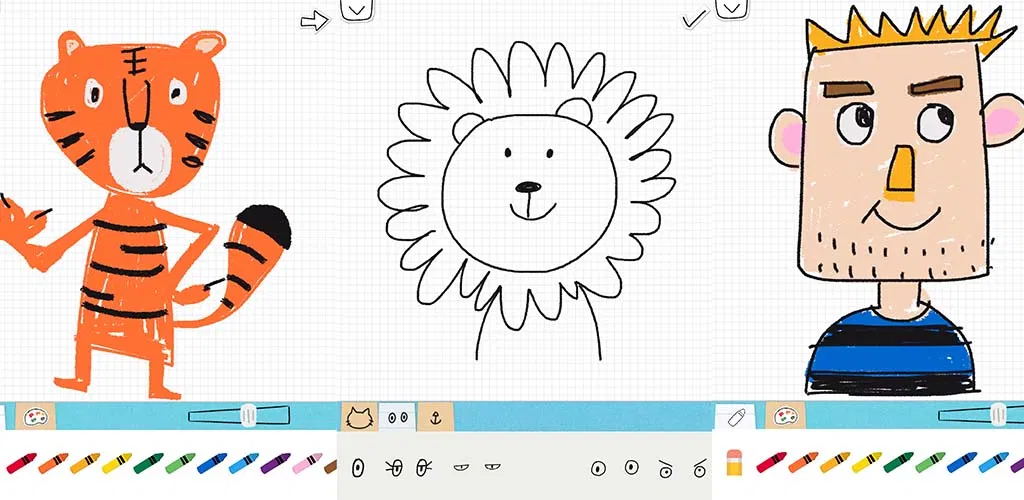
Task: Select the dark green crayon in the tiger panel
Action: click(x=148, y=463)
